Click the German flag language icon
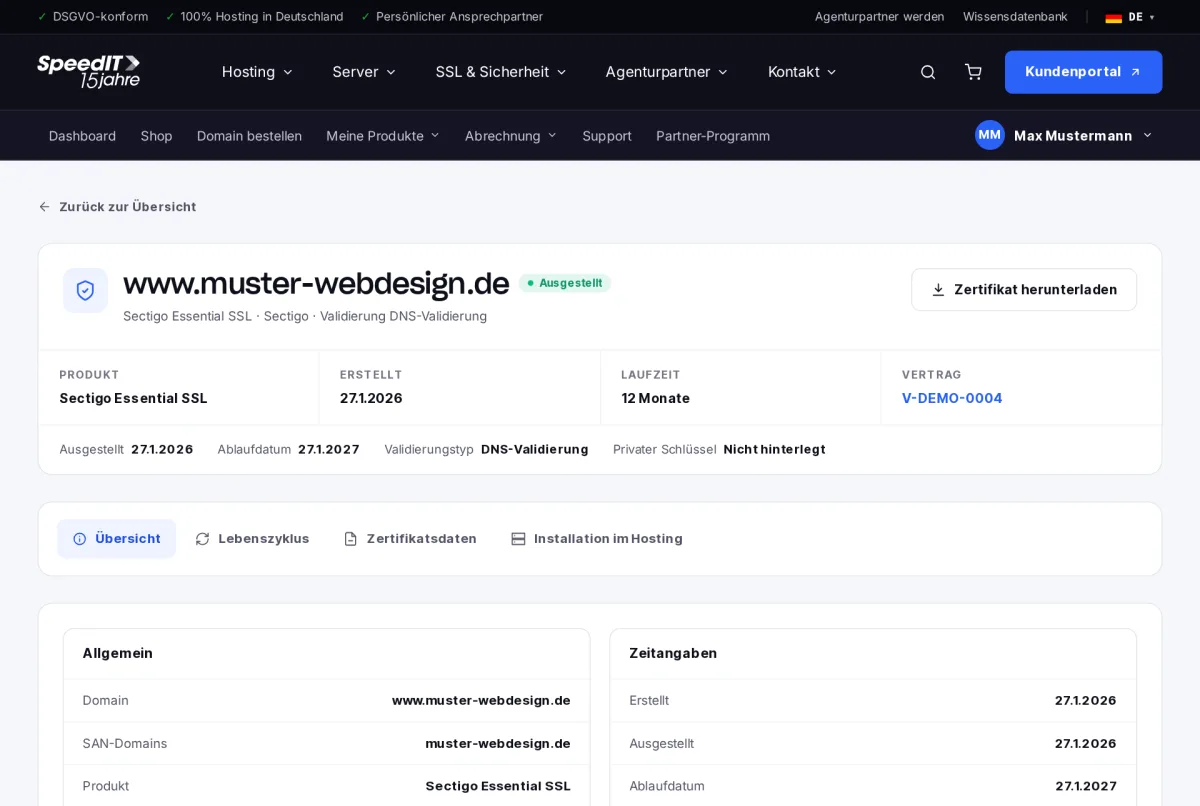Screen dimensions: 1200x806 point(1113,17)
